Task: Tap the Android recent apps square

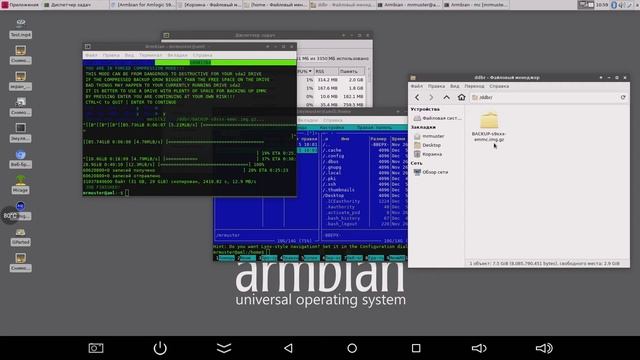Action: point(416,348)
